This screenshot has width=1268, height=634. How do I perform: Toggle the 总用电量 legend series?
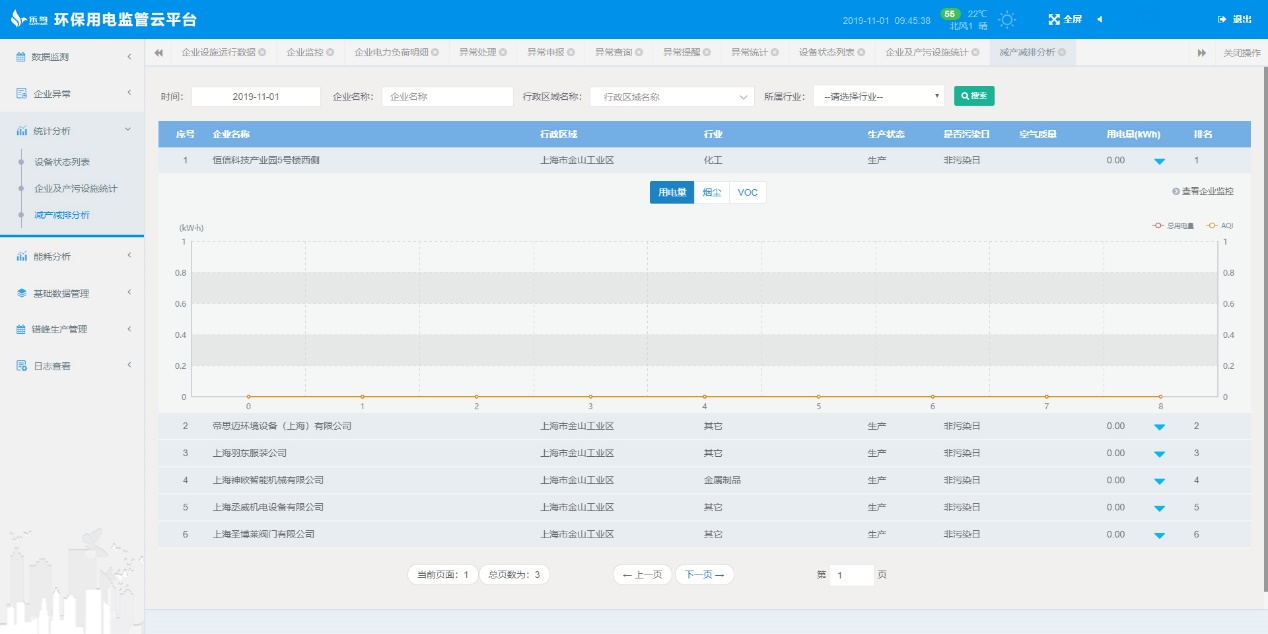tap(1173, 226)
